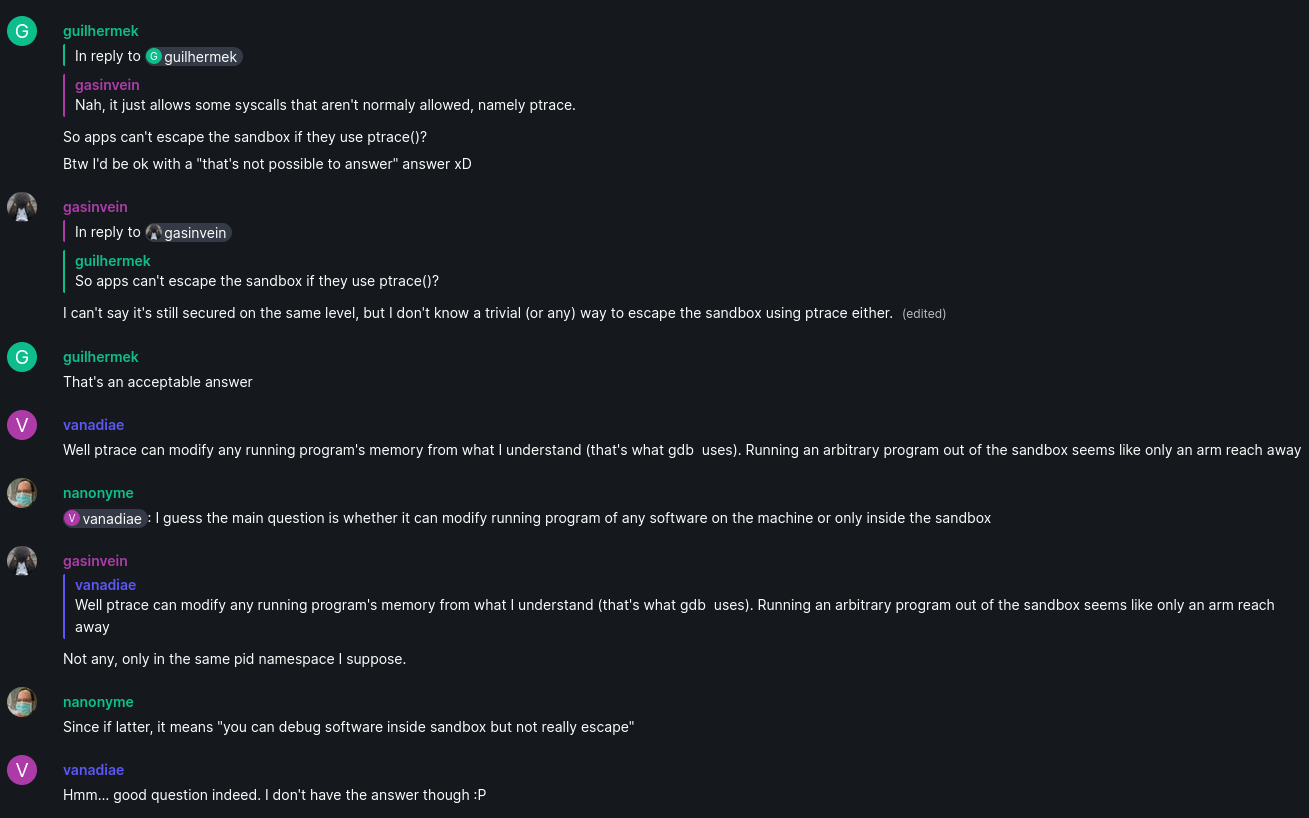Click the gasinvein username above their reply
1309x818 pixels.
point(95,207)
